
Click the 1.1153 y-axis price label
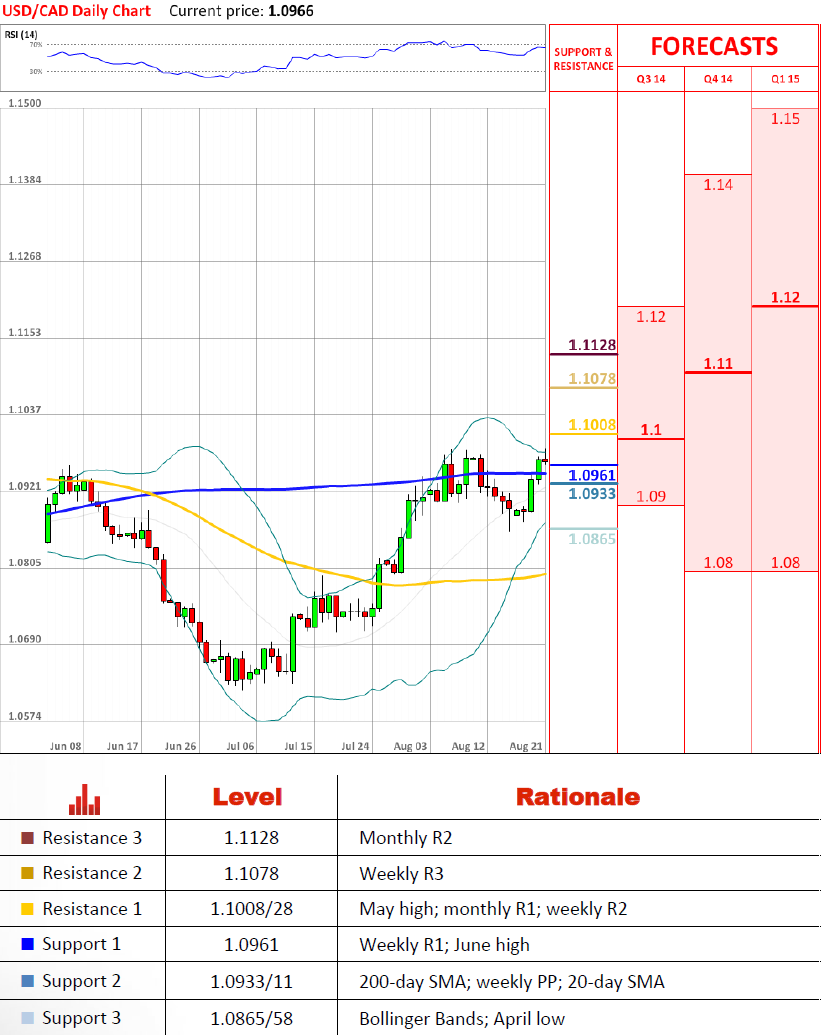(24, 333)
